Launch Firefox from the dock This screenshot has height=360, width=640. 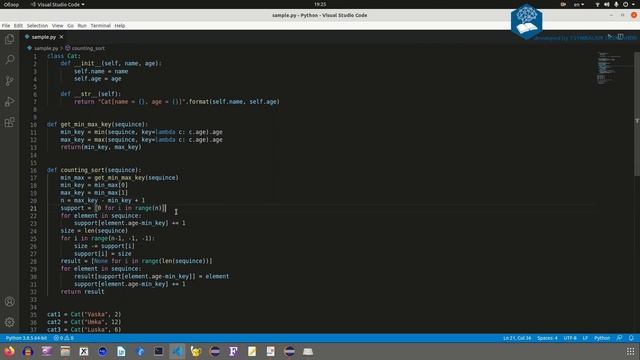tap(9, 351)
